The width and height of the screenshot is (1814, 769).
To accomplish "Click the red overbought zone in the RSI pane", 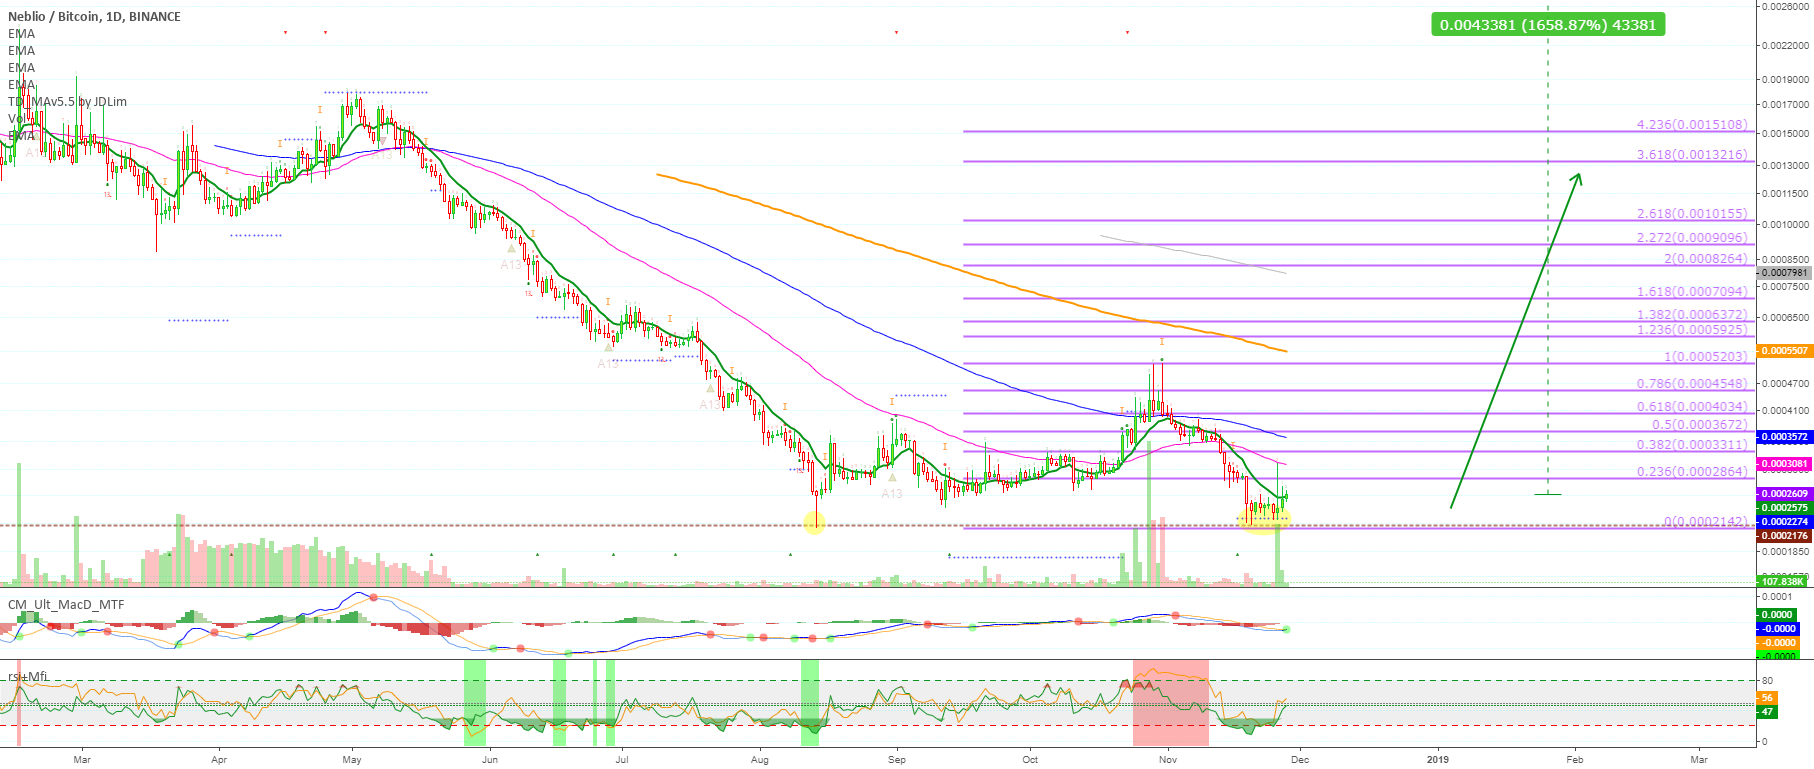I will tap(1170, 702).
